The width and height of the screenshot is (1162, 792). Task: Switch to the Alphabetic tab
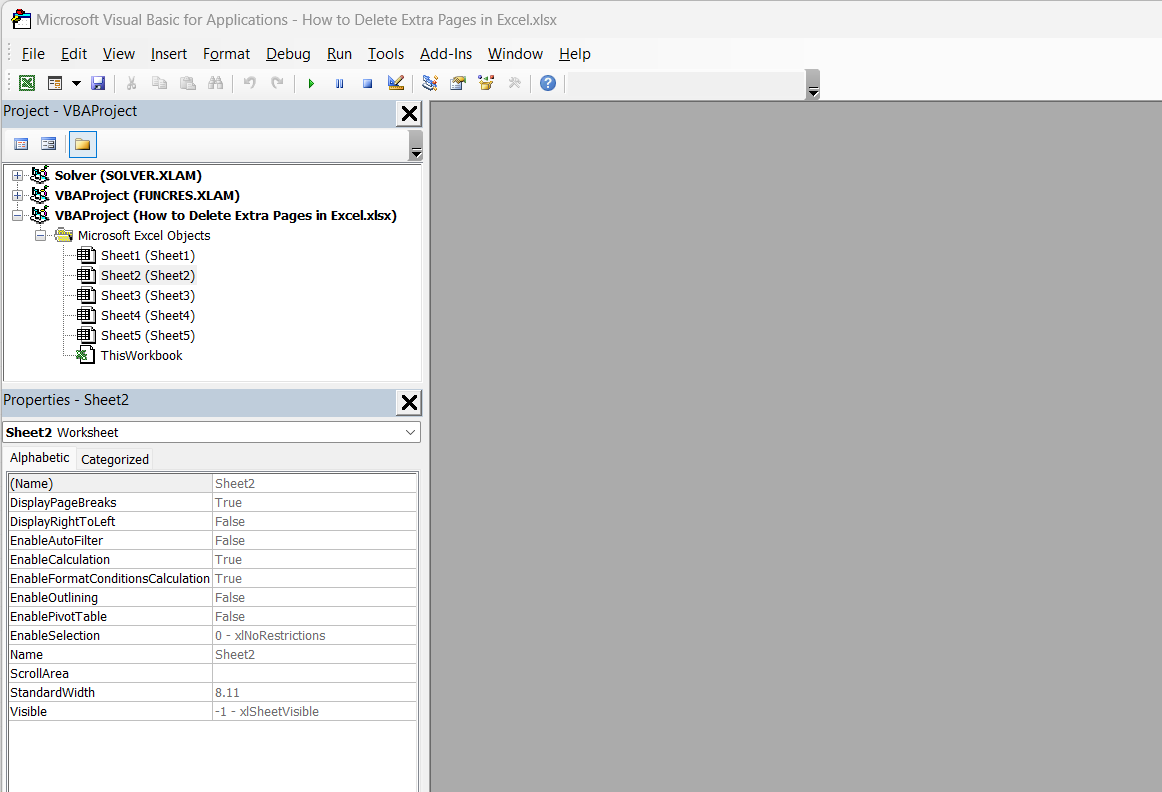pyautogui.click(x=39, y=458)
